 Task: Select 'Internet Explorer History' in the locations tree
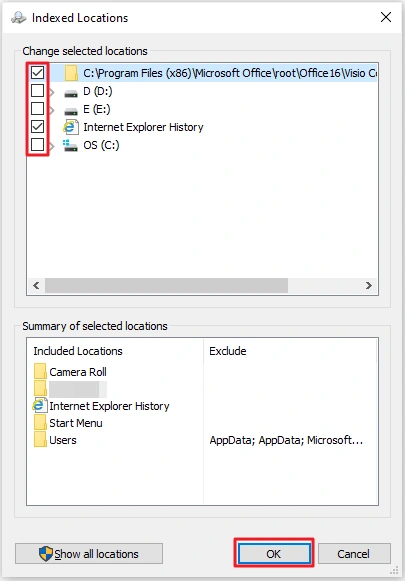[x=143, y=127]
